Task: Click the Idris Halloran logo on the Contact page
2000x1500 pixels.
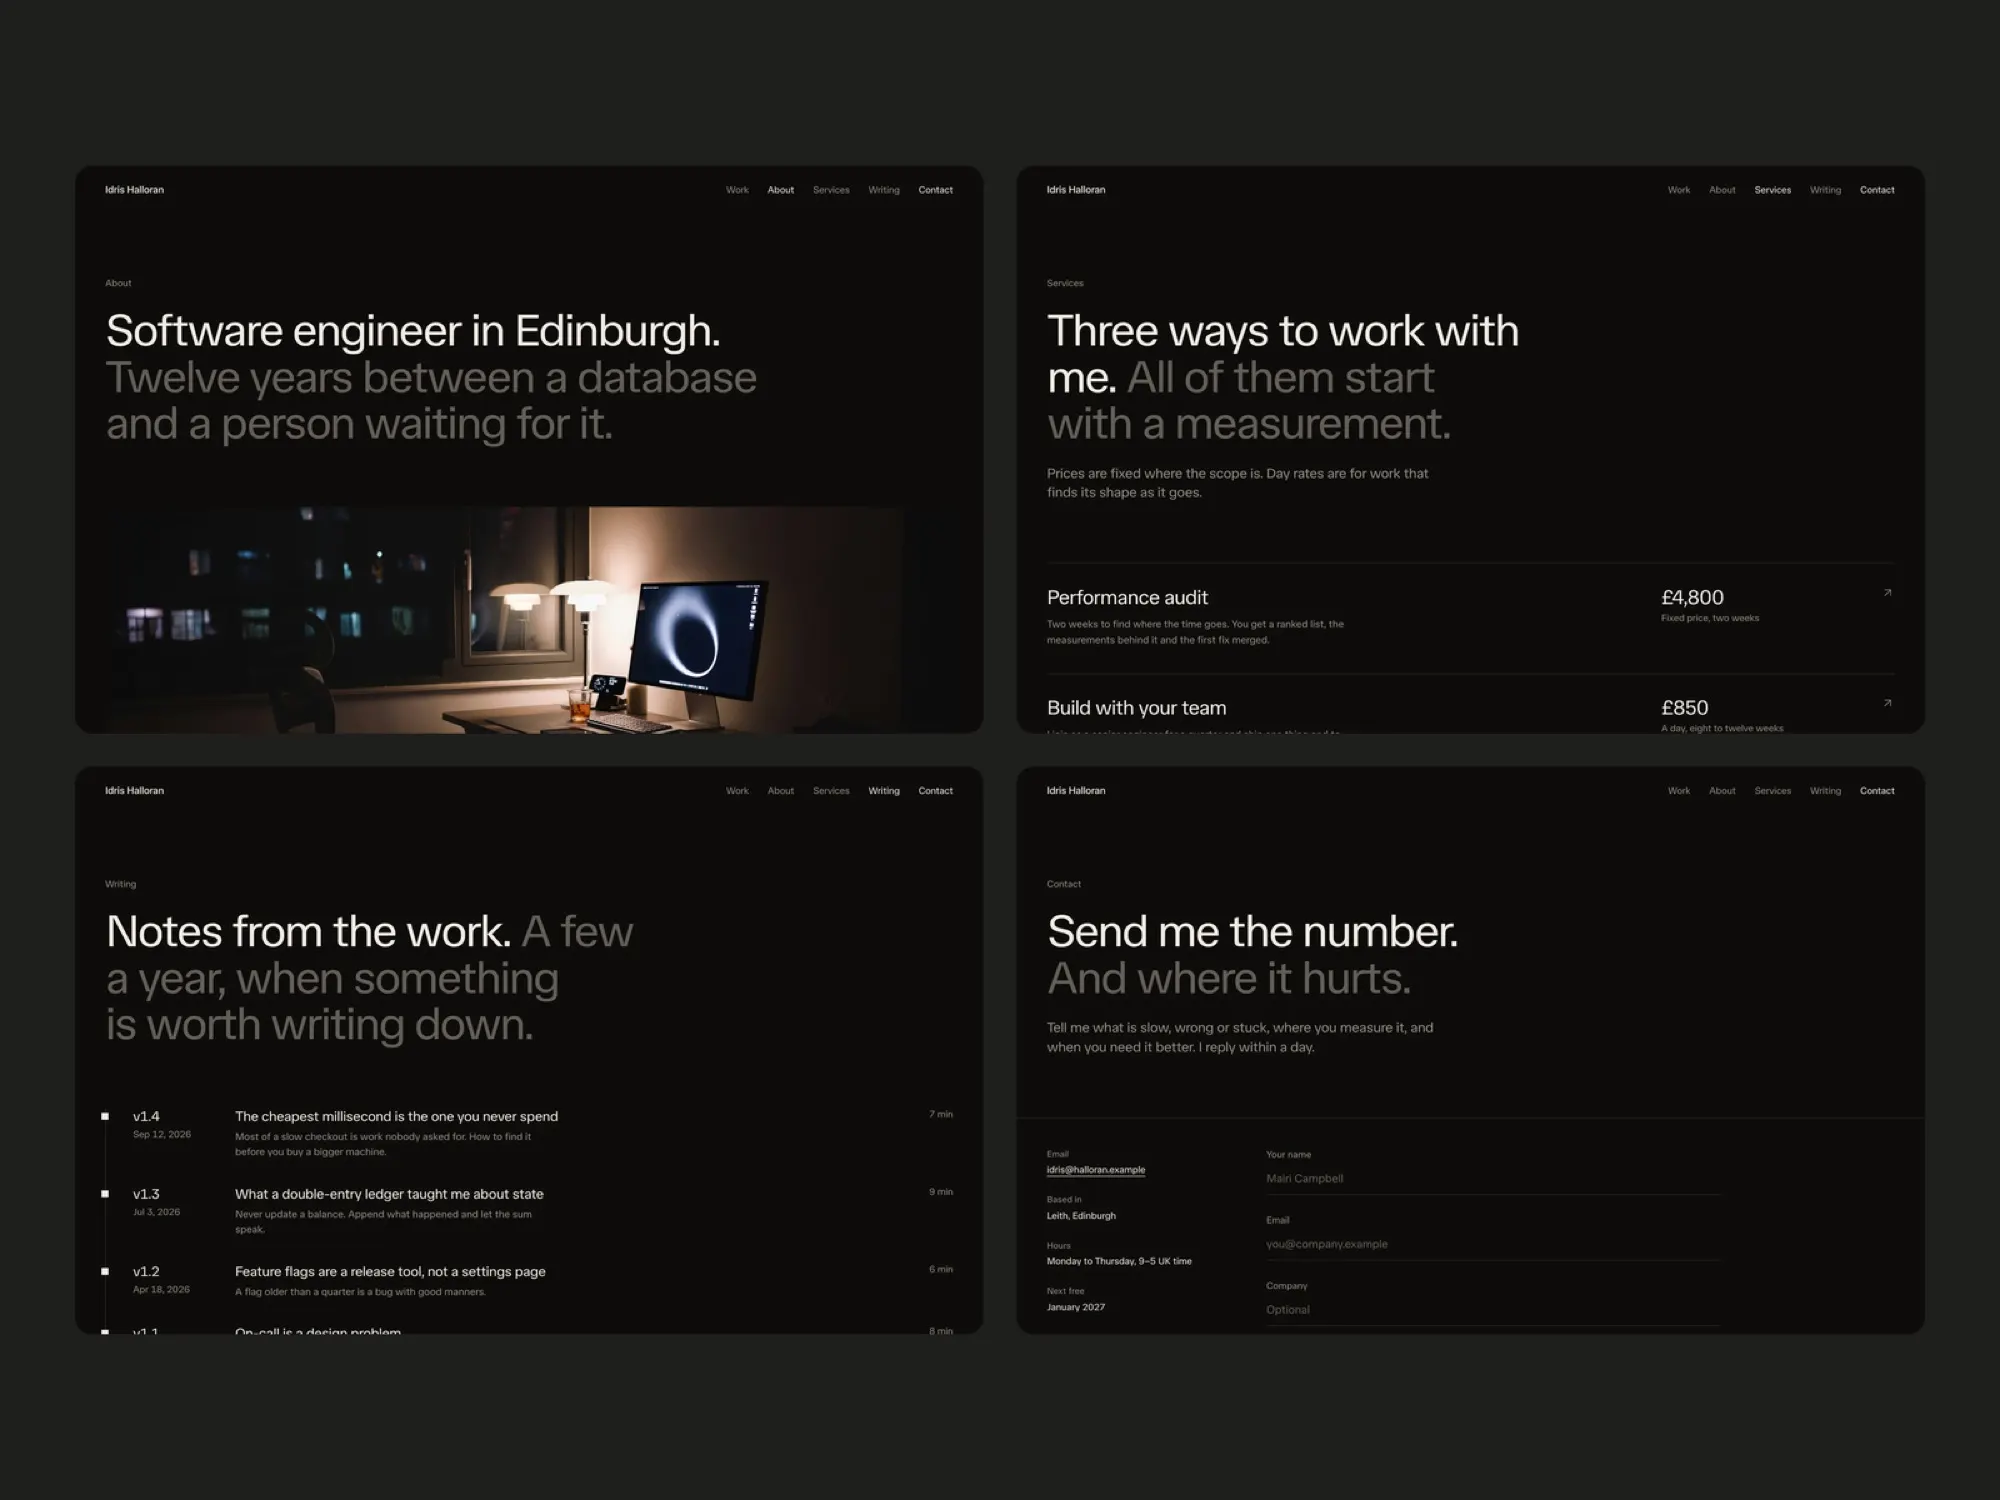Action: [1076, 791]
